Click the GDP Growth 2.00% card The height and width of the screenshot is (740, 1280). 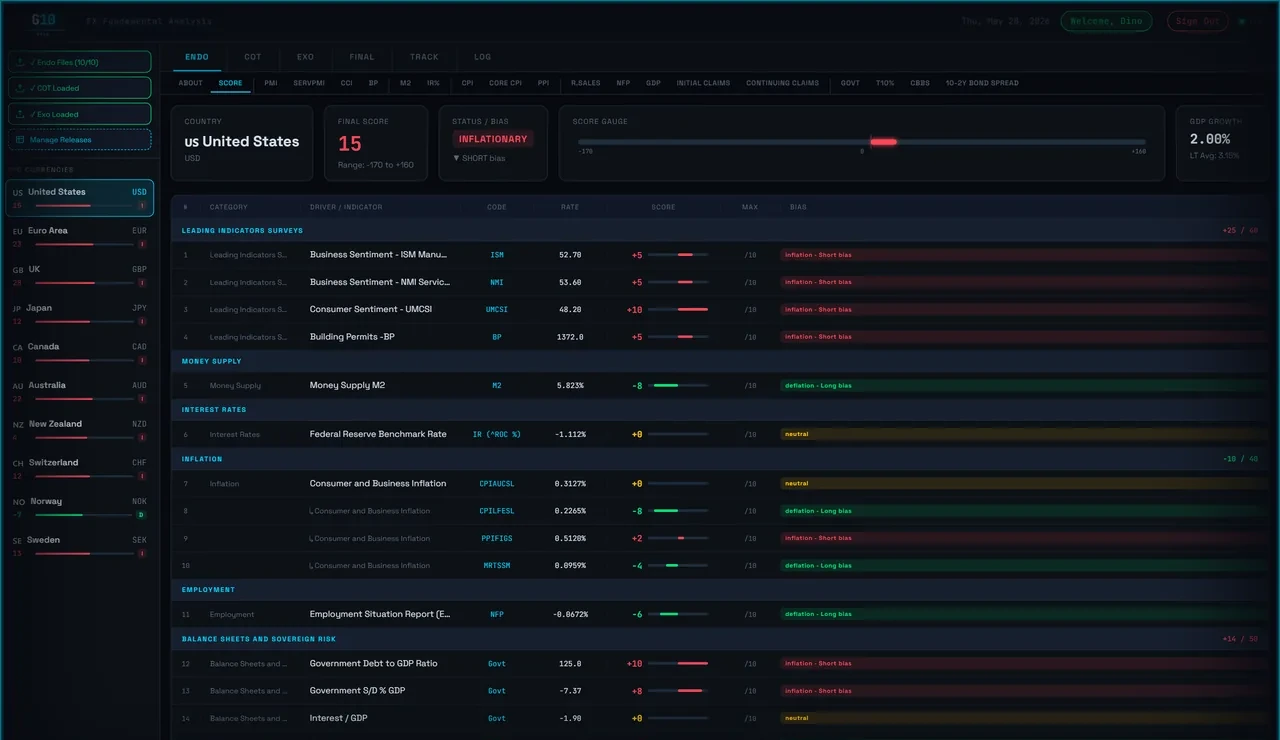click(x=1222, y=143)
